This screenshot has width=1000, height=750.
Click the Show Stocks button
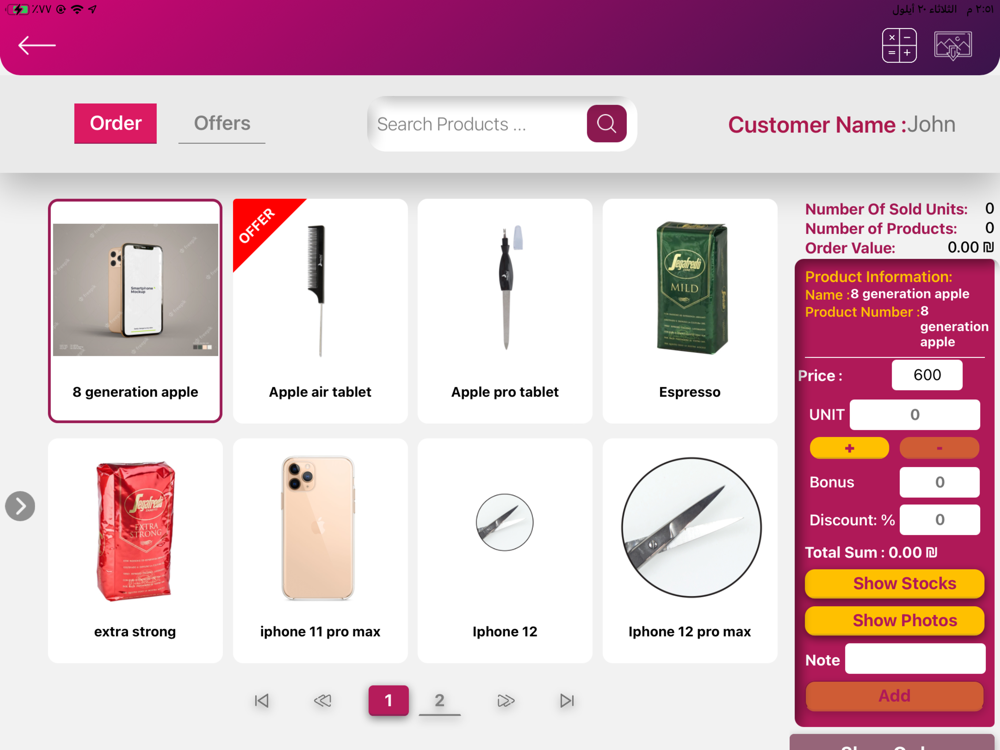click(x=894, y=584)
